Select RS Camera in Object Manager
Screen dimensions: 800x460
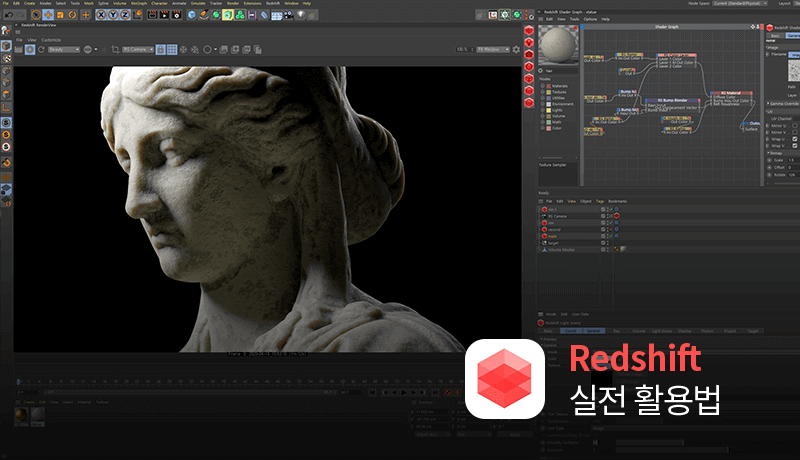[x=557, y=216]
